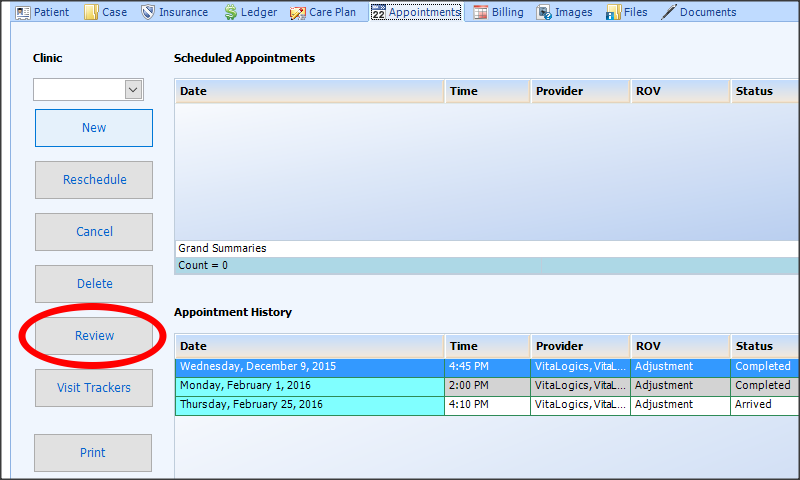Sort Appointment History by Provider header
This screenshot has width=800, height=480.
tap(580, 346)
